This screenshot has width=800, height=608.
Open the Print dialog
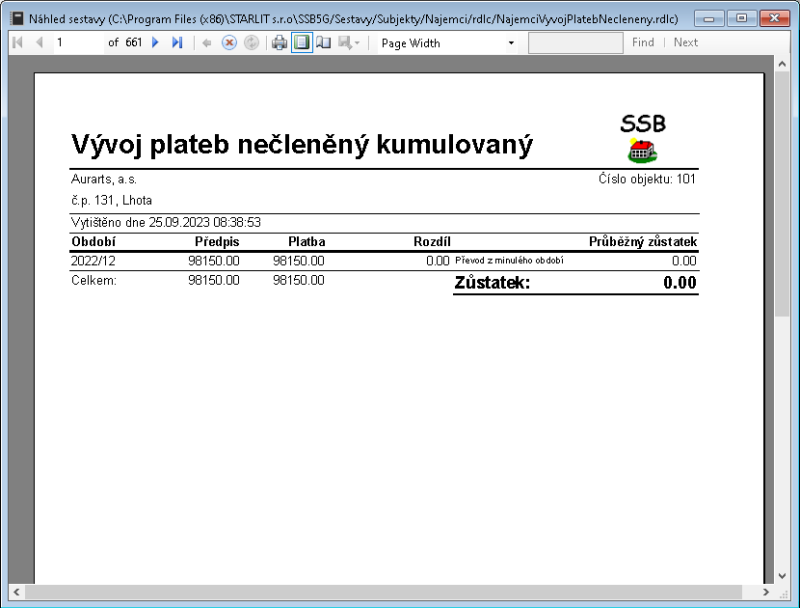tap(281, 42)
